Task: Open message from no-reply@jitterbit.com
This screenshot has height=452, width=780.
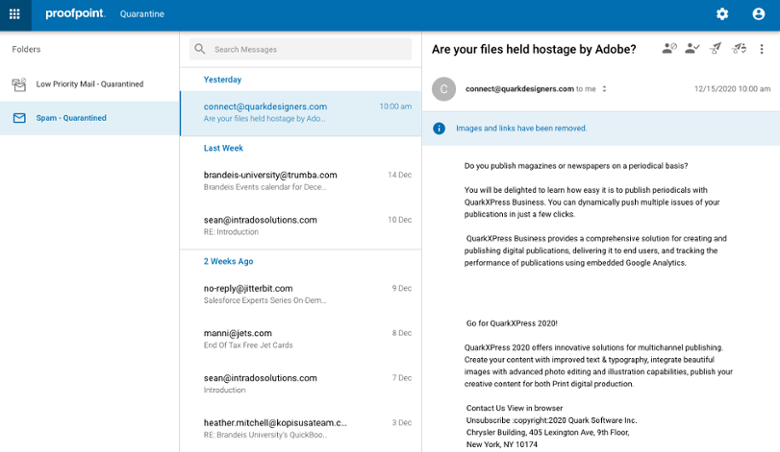Action: pyautogui.click(x=300, y=294)
